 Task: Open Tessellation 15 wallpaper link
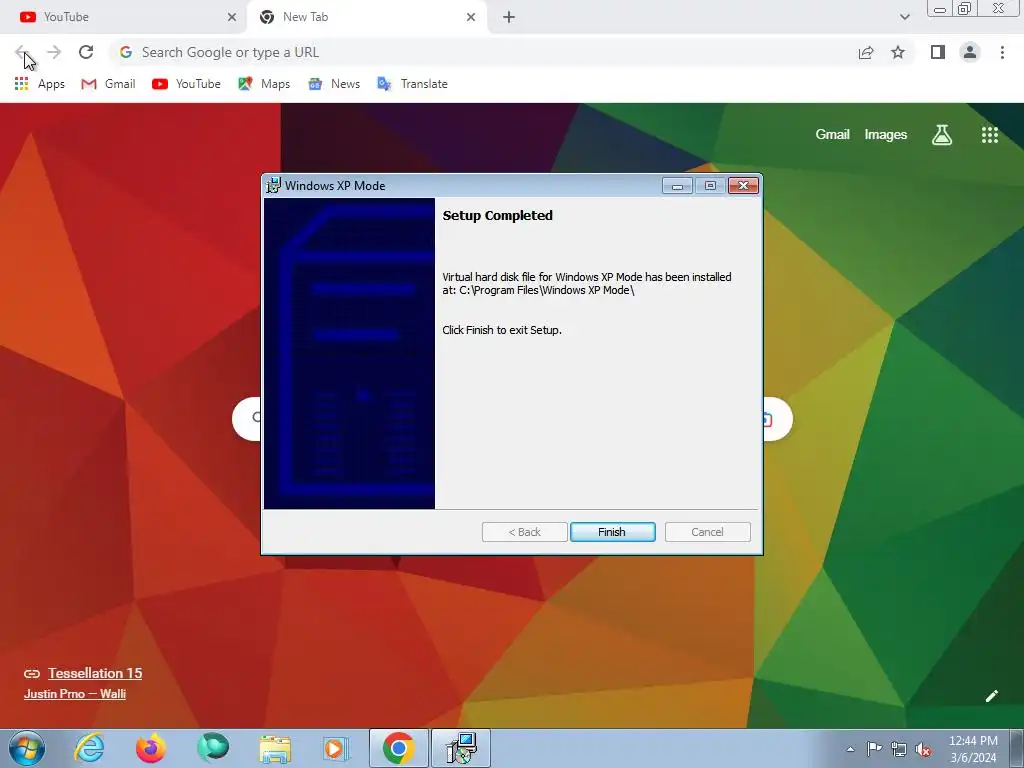pos(95,673)
